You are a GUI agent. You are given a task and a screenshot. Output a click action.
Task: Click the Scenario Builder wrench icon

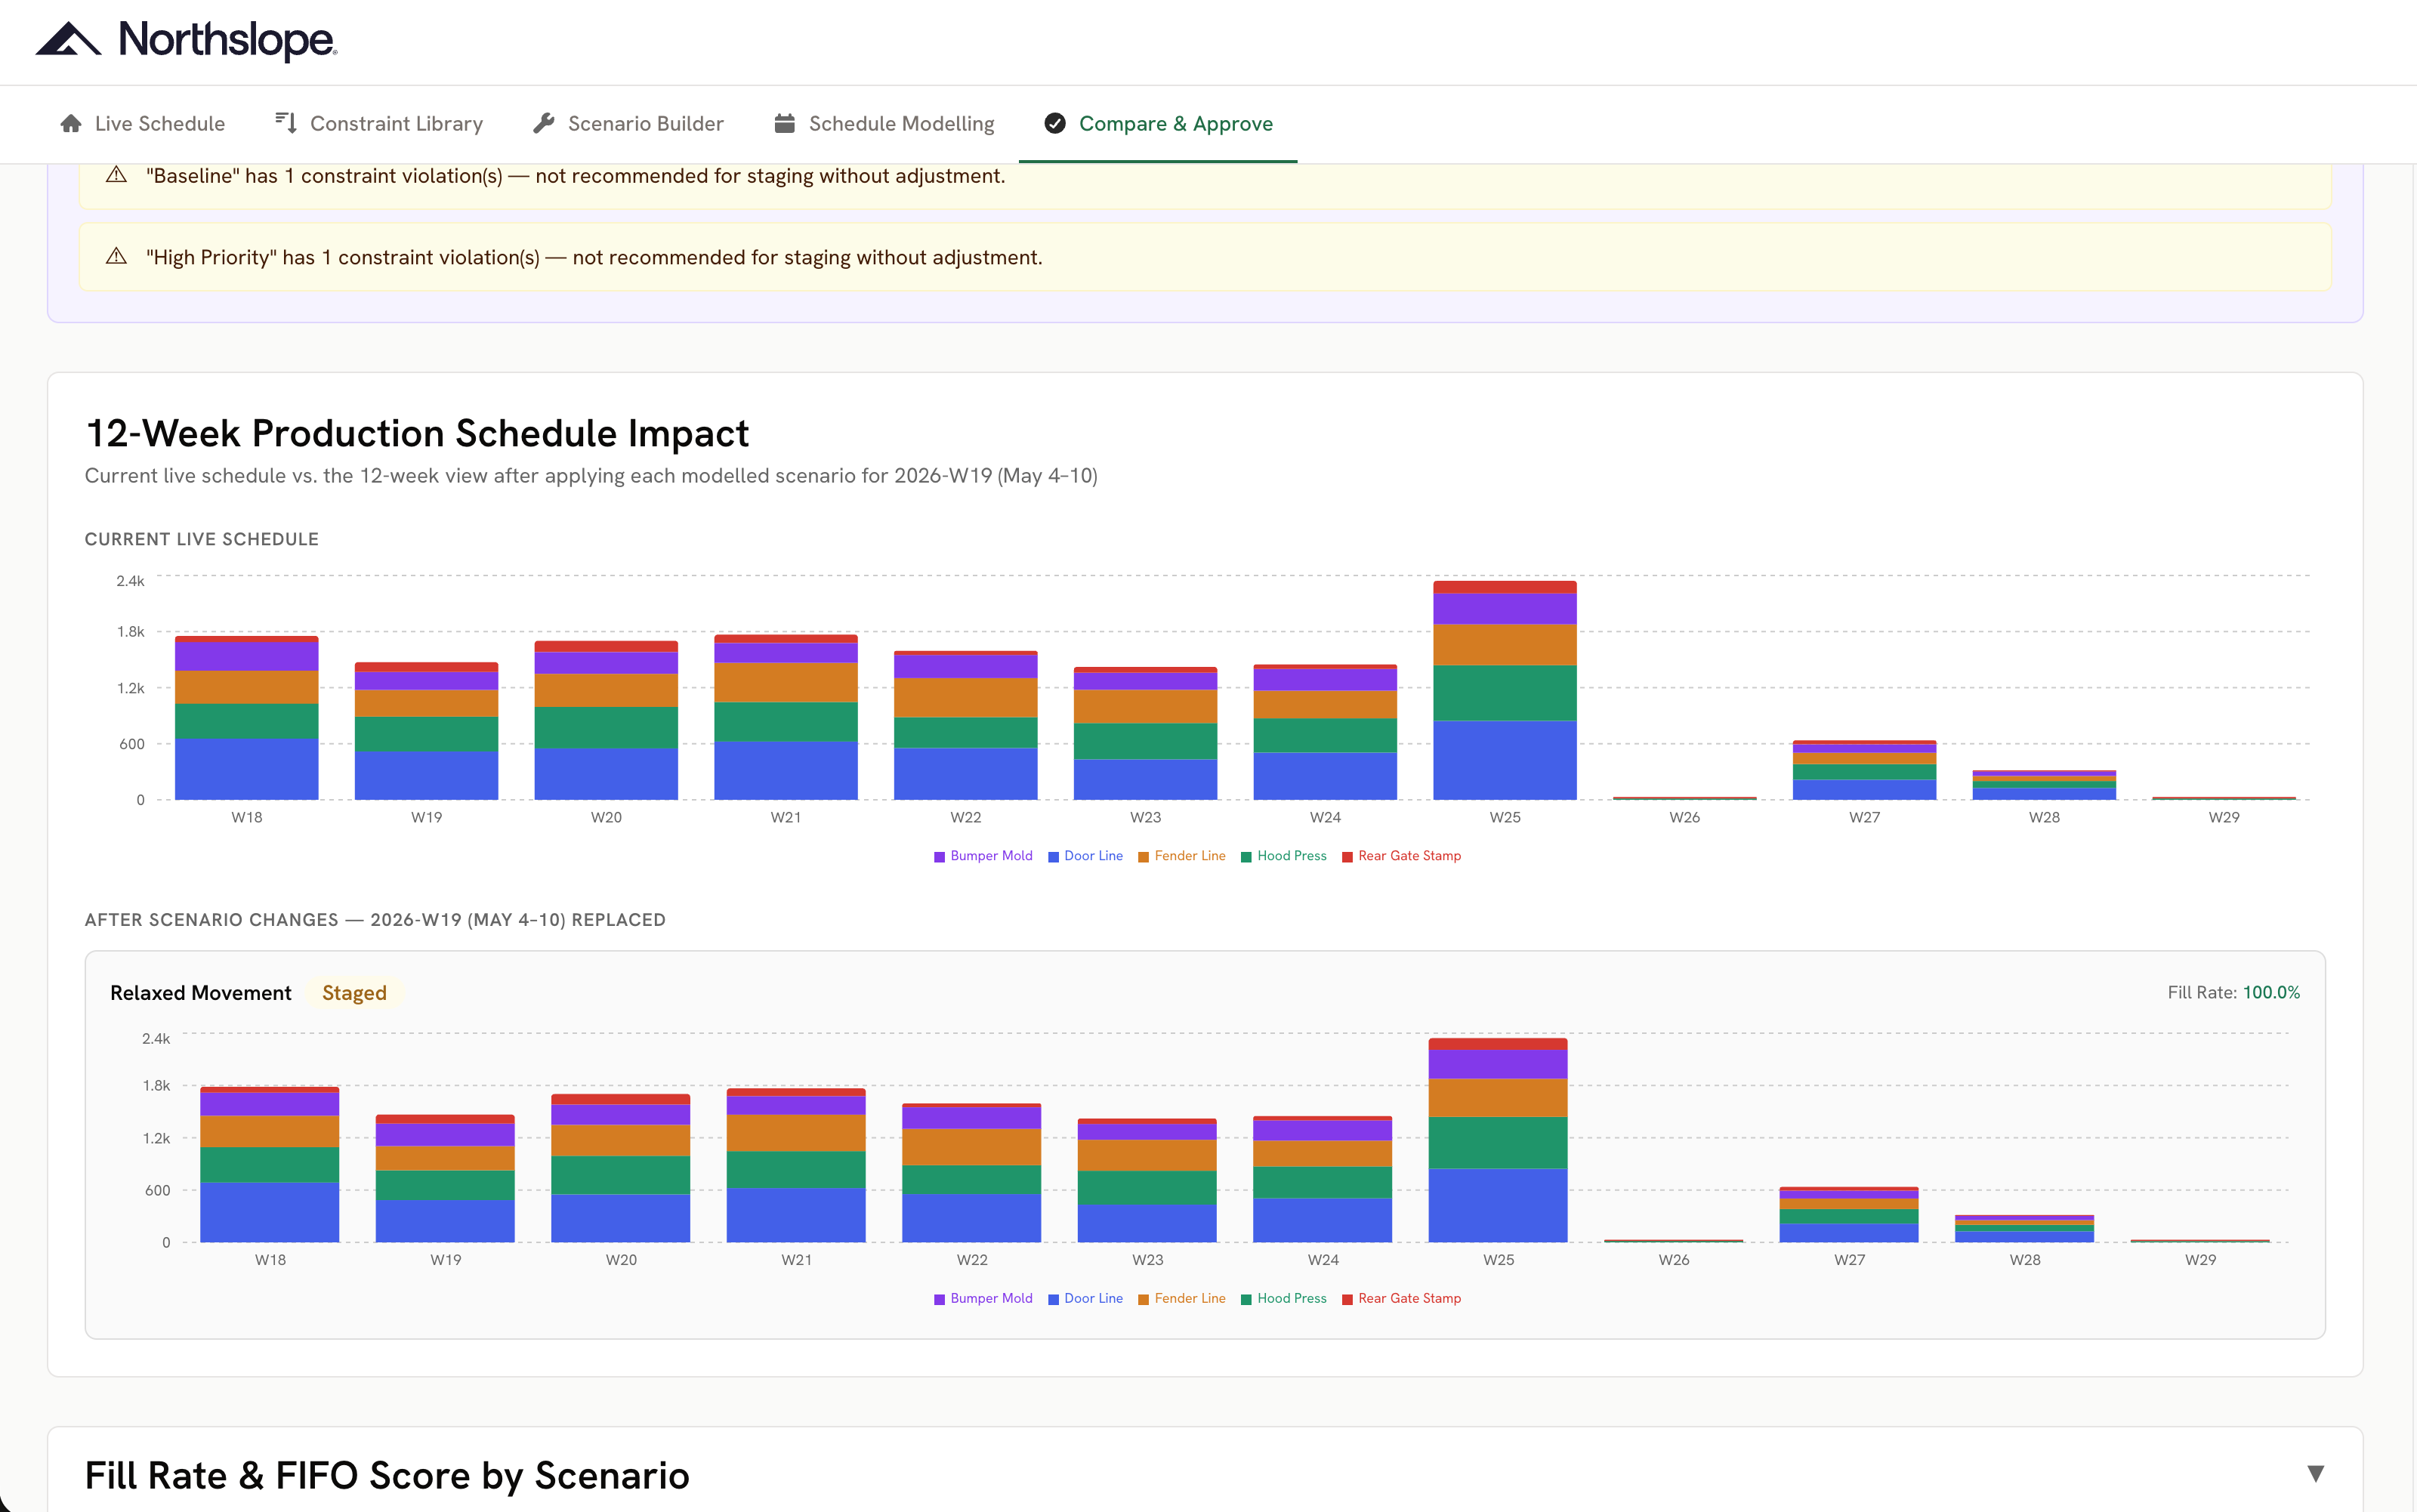(x=544, y=123)
